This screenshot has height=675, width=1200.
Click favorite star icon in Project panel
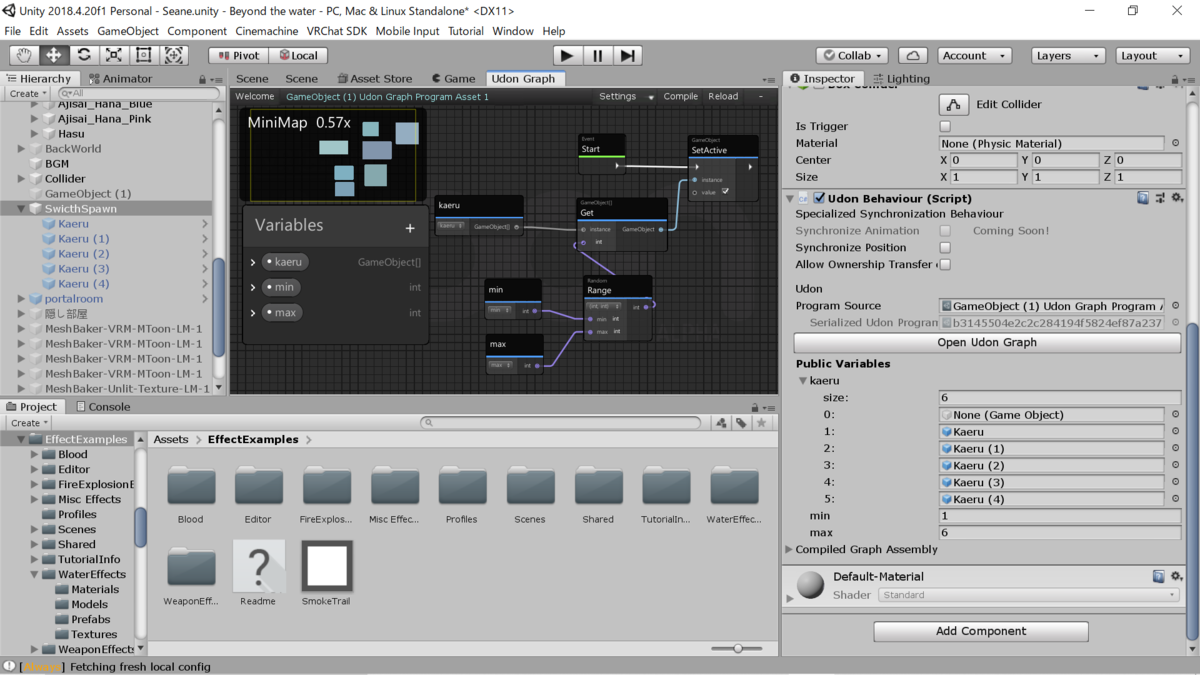761,423
